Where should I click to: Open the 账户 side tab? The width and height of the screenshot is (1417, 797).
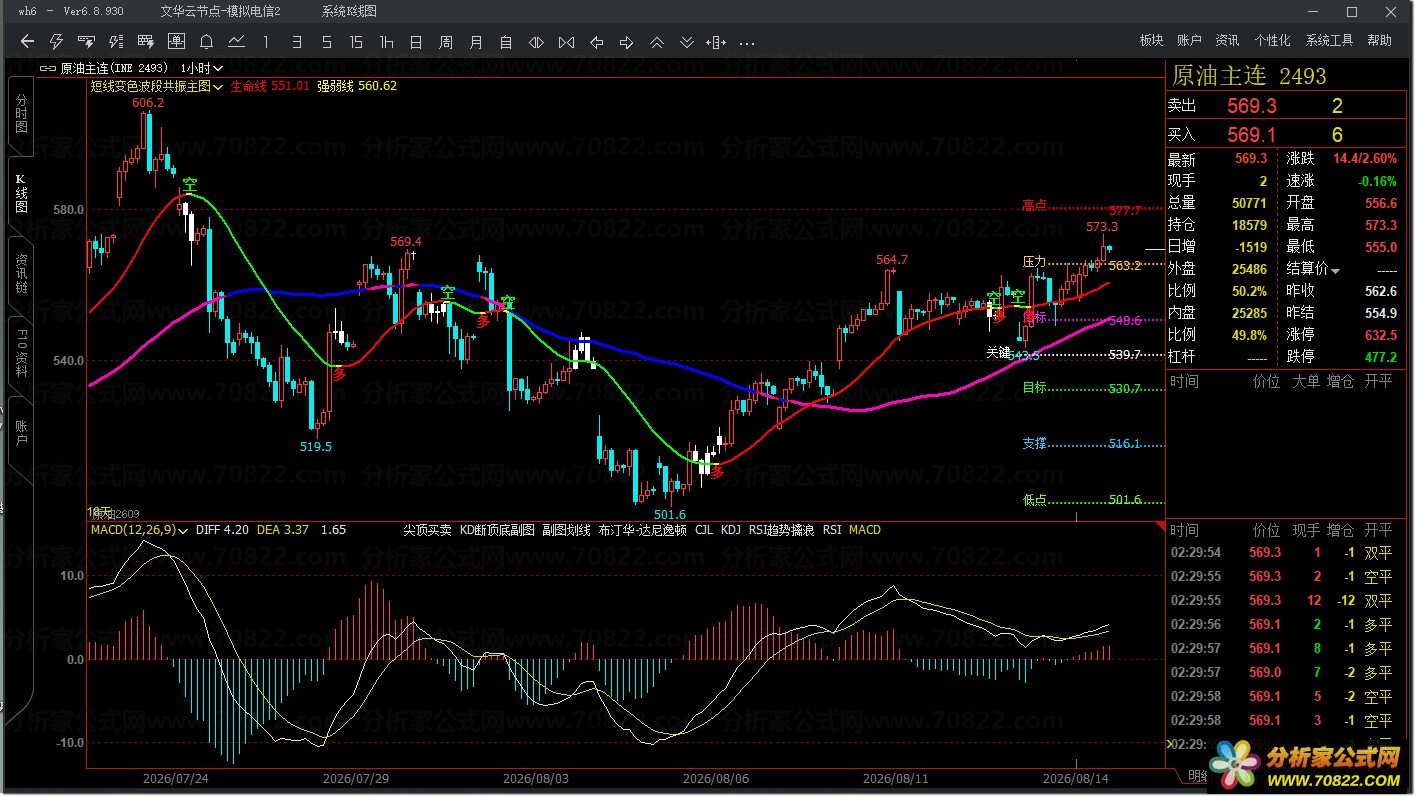pos(21,433)
